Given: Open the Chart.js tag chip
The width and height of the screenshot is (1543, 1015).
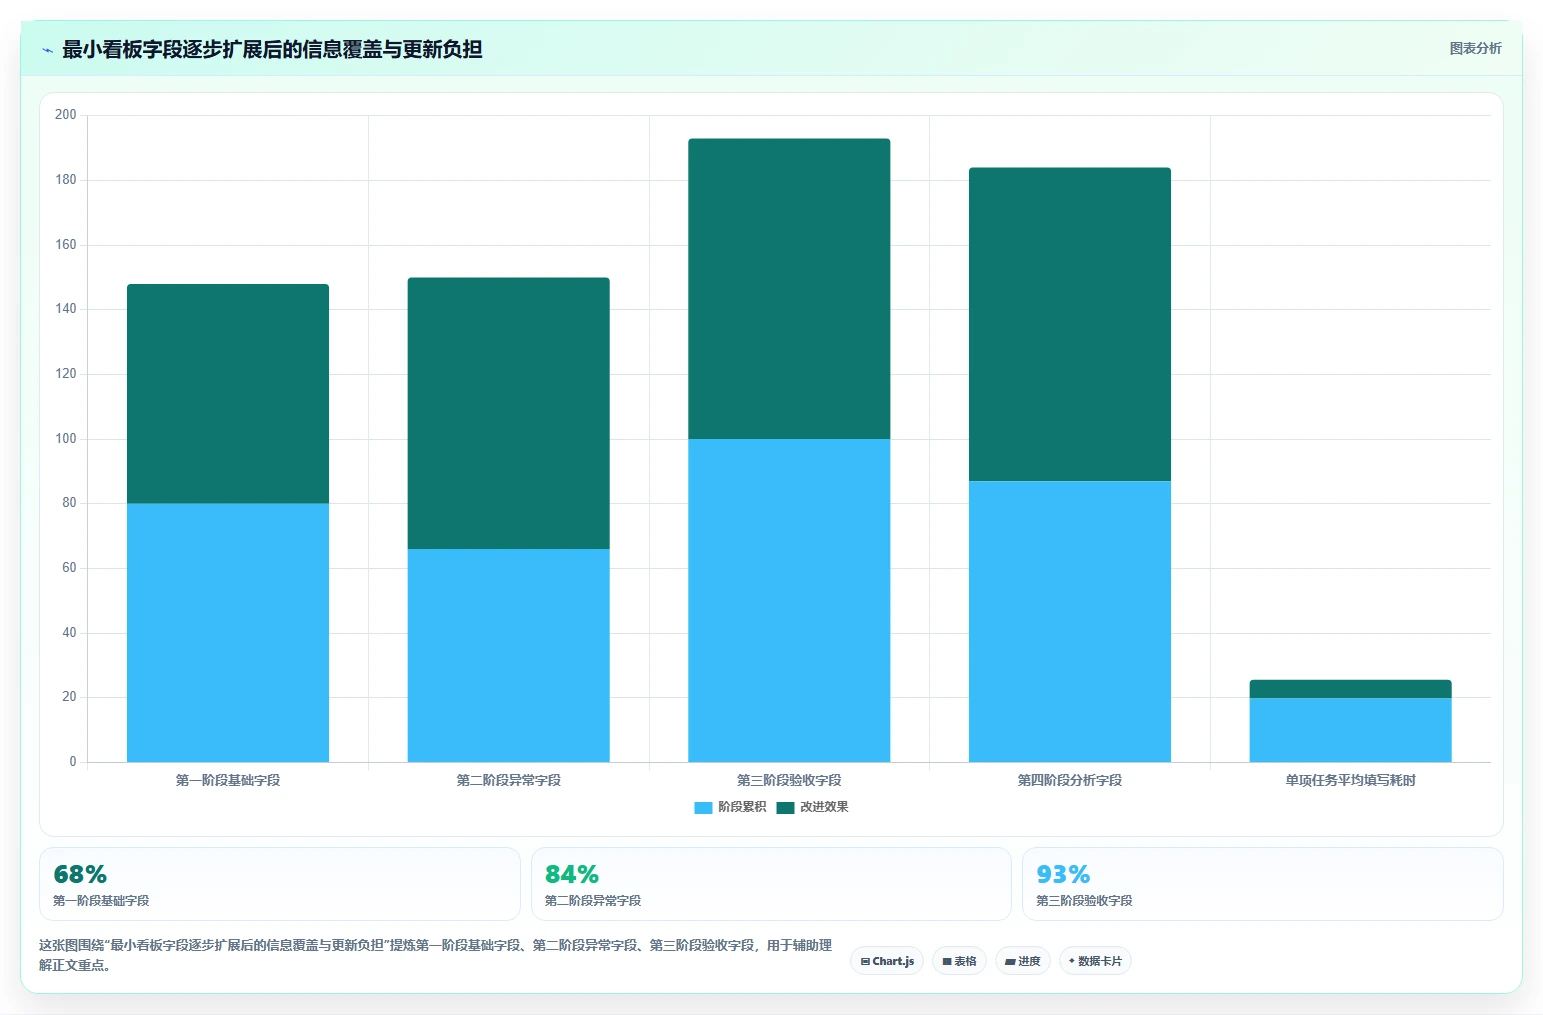Looking at the screenshot, I should tap(887, 961).
